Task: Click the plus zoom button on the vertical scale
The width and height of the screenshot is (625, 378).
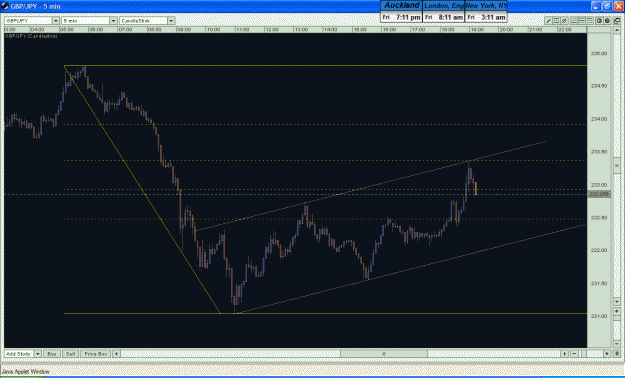Action: point(617,311)
